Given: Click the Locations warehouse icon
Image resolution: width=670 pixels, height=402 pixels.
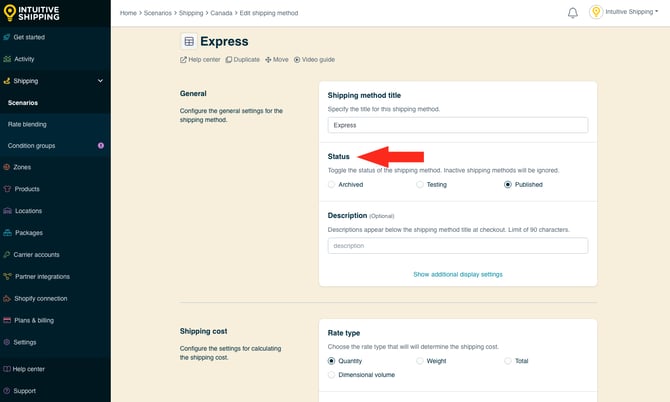Looking at the screenshot, I should 7,211.
